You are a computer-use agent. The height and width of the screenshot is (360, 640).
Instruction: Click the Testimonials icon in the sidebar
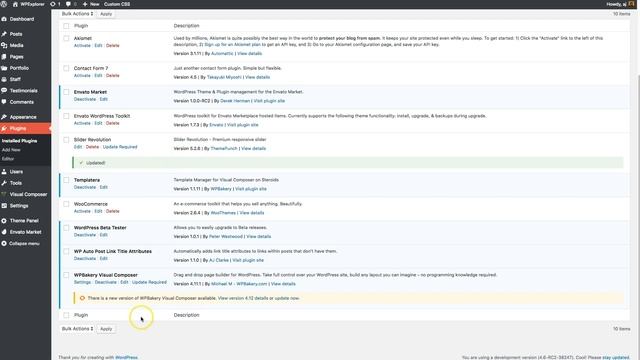[4, 91]
